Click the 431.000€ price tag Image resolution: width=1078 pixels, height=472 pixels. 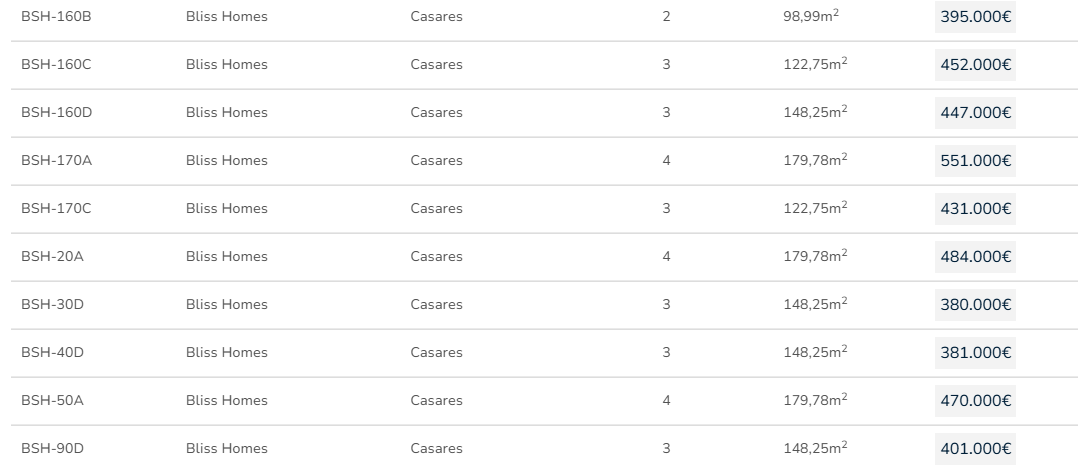975,209
